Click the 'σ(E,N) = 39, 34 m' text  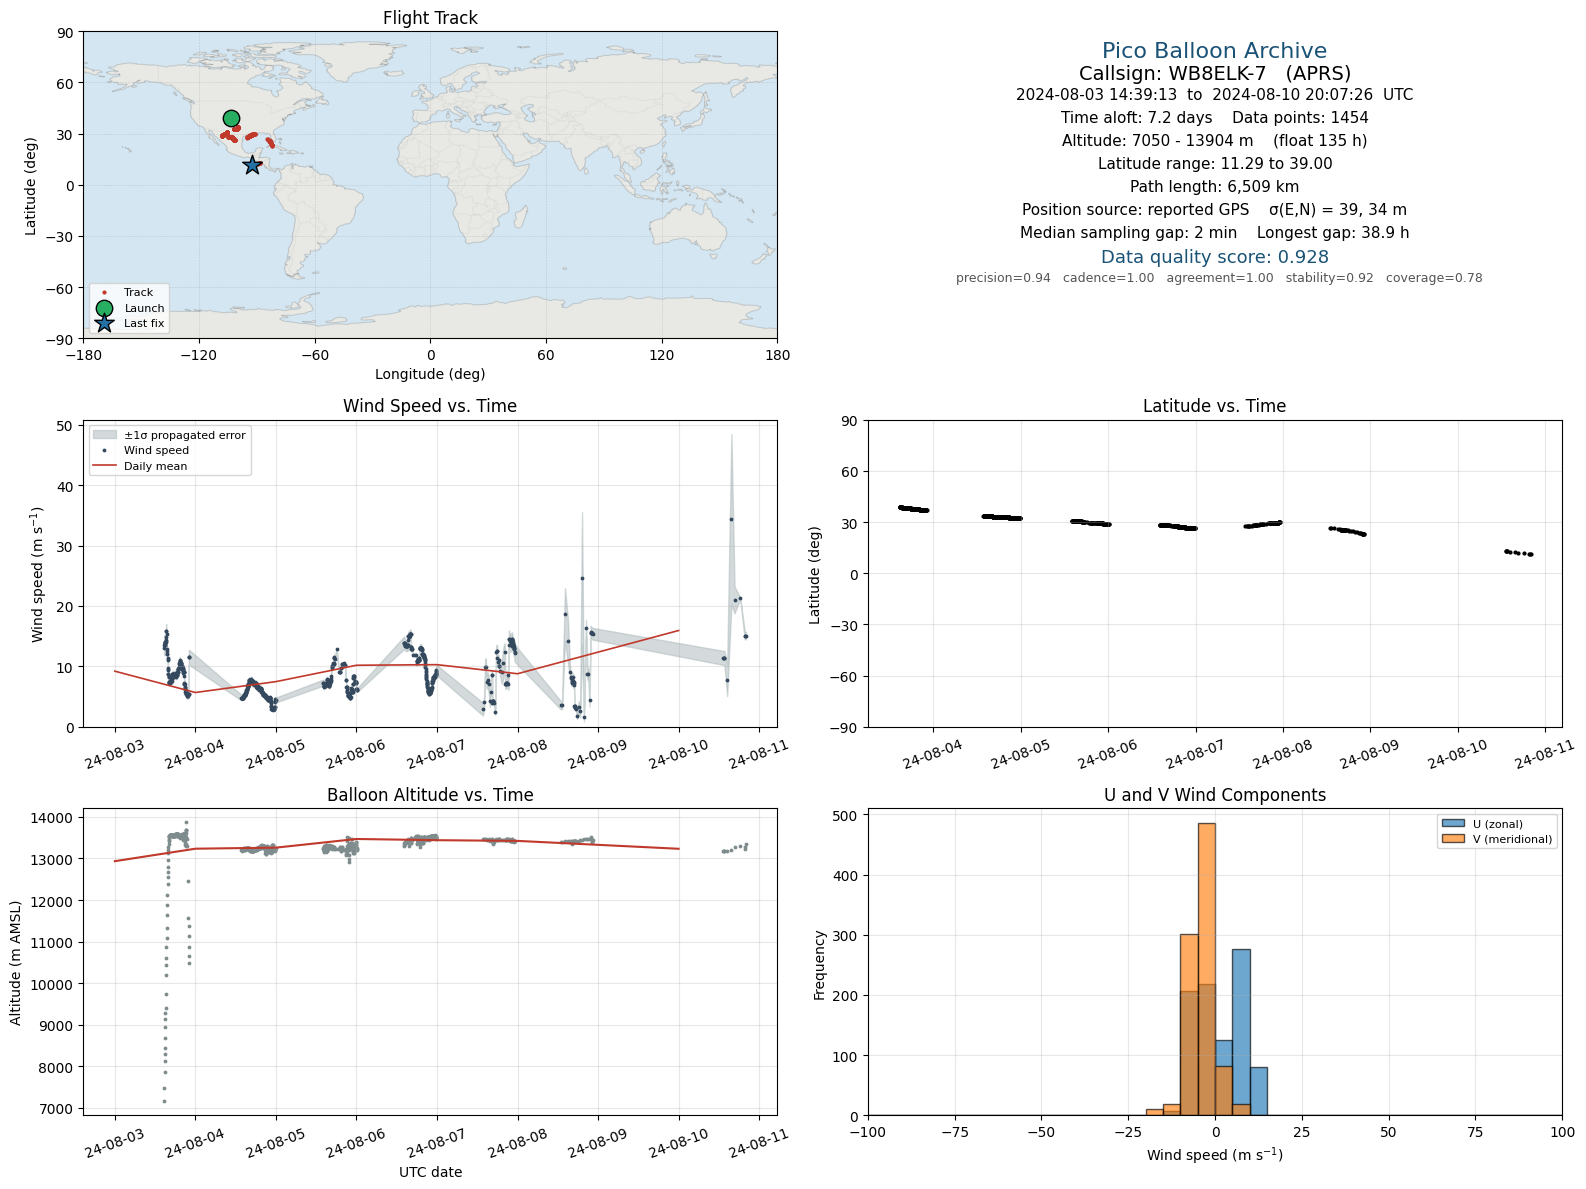[1337, 210]
